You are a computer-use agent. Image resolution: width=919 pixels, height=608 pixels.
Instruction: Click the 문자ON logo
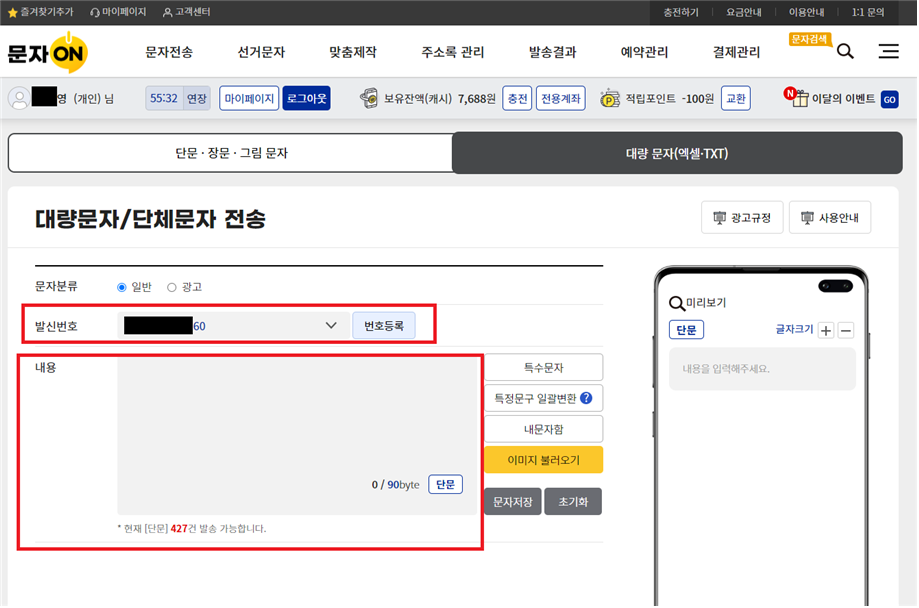[x=47, y=53]
